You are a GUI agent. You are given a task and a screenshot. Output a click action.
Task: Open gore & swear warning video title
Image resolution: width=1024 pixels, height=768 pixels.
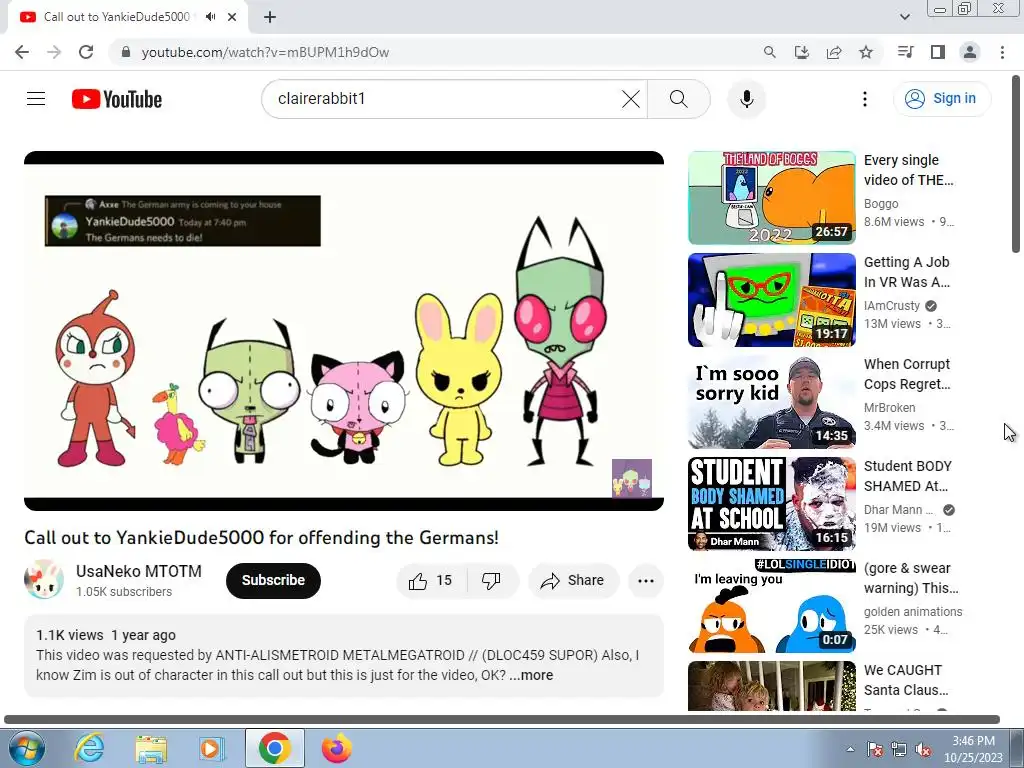(x=911, y=578)
